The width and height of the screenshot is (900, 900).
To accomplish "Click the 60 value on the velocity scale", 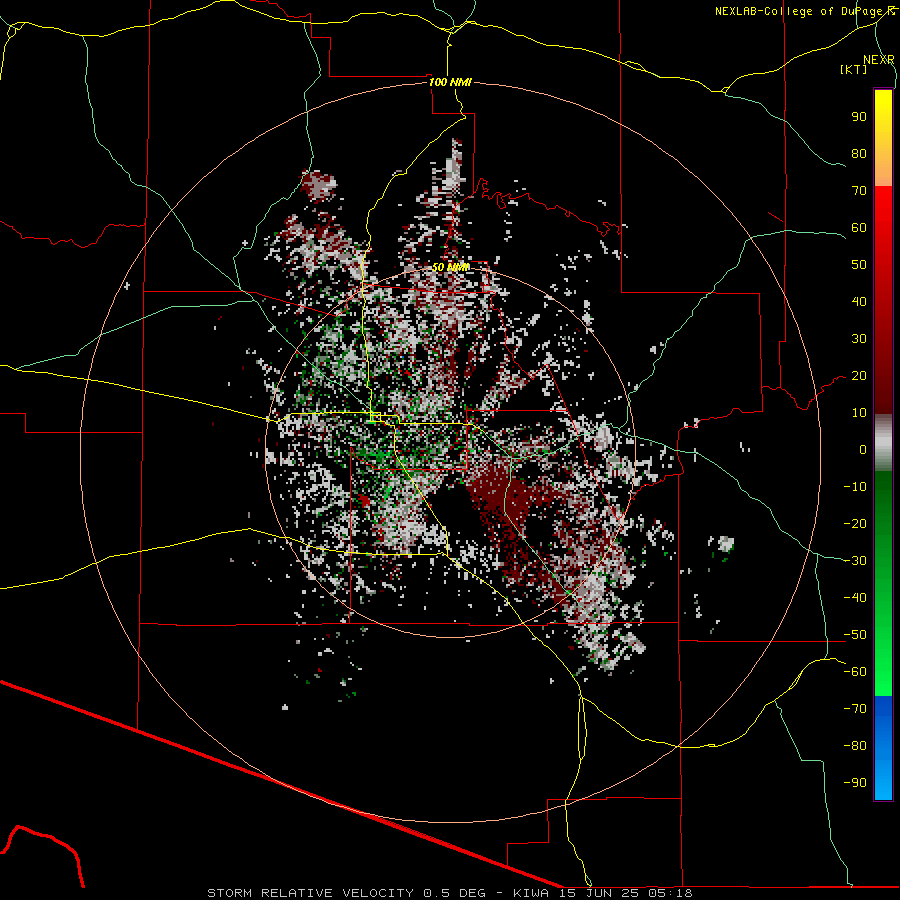I will click(859, 228).
